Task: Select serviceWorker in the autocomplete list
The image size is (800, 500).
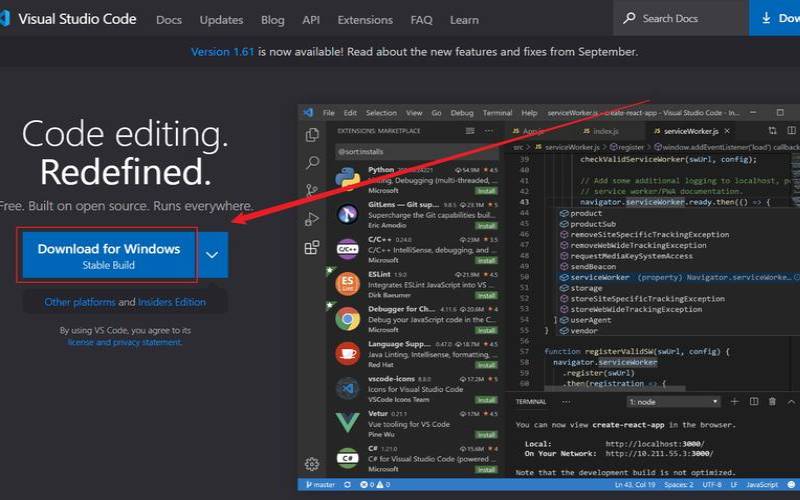Action: coord(679,278)
